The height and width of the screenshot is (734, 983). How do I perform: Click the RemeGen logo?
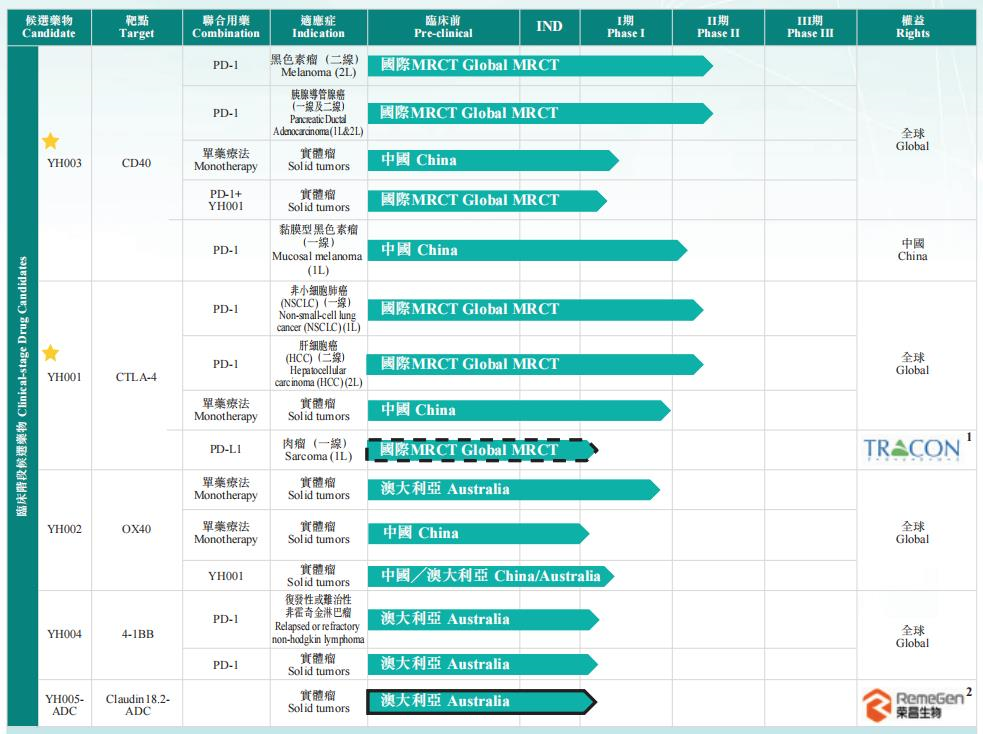(913, 705)
